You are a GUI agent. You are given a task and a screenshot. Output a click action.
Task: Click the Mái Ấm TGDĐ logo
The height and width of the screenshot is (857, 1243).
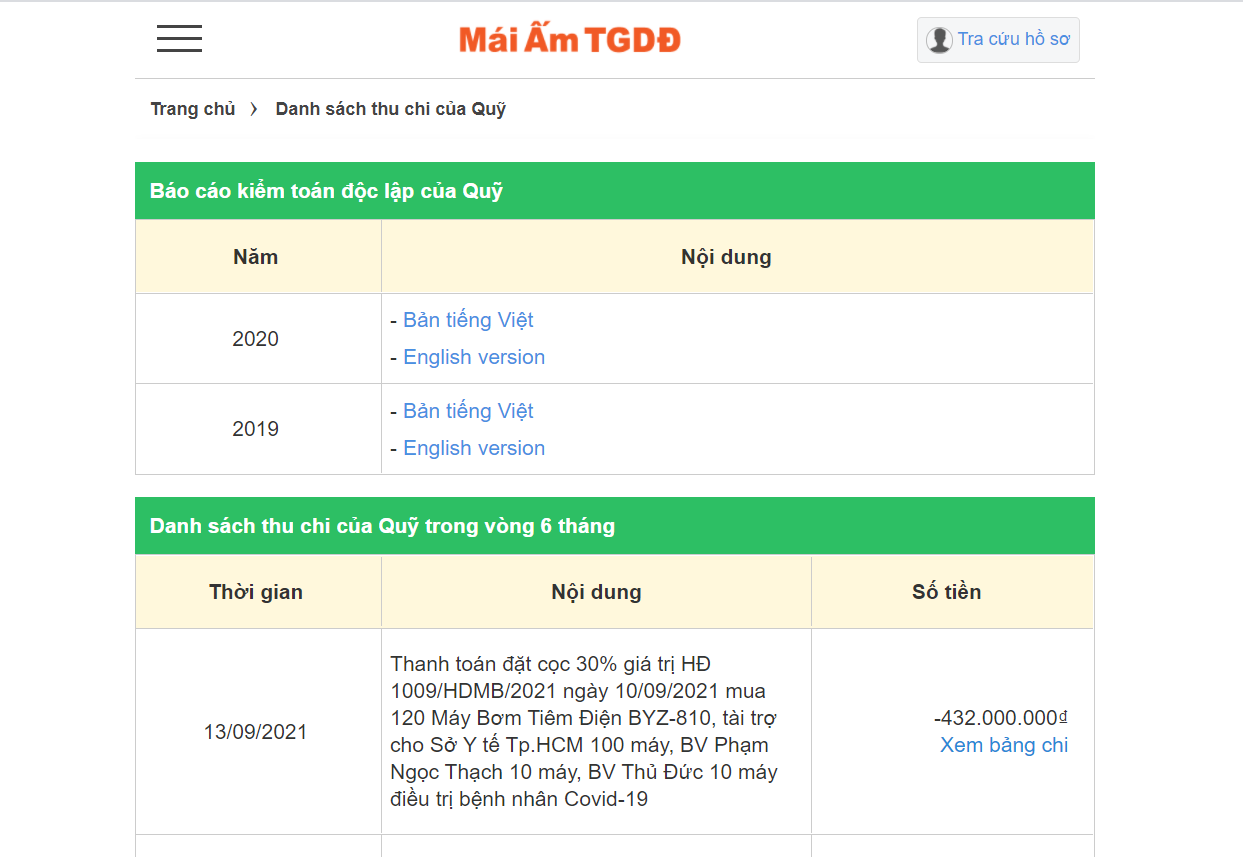click(568, 39)
